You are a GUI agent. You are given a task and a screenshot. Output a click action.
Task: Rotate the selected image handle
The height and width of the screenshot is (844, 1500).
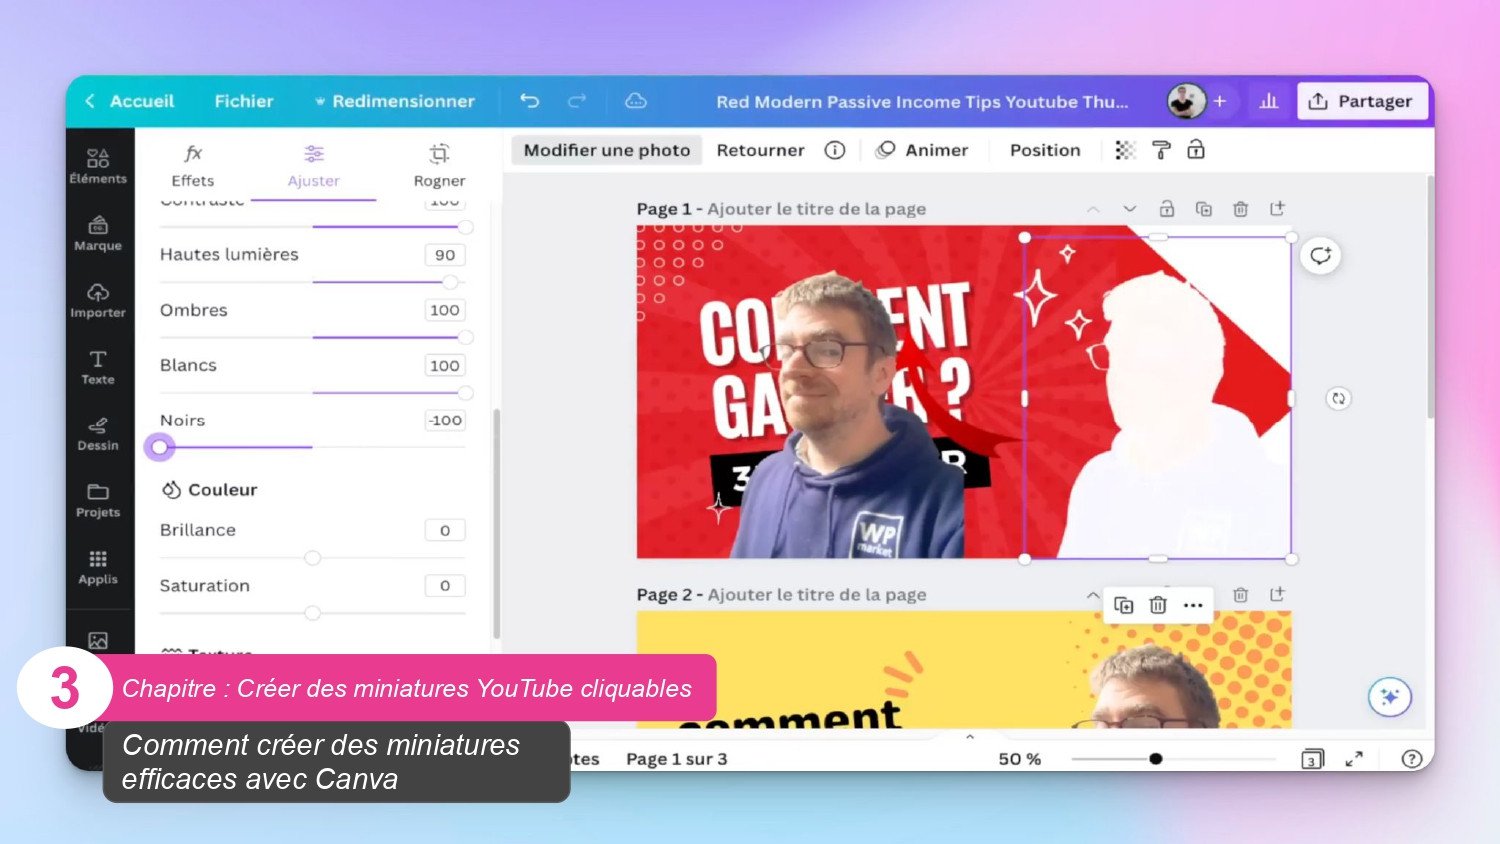click(x=1338, y=398)
